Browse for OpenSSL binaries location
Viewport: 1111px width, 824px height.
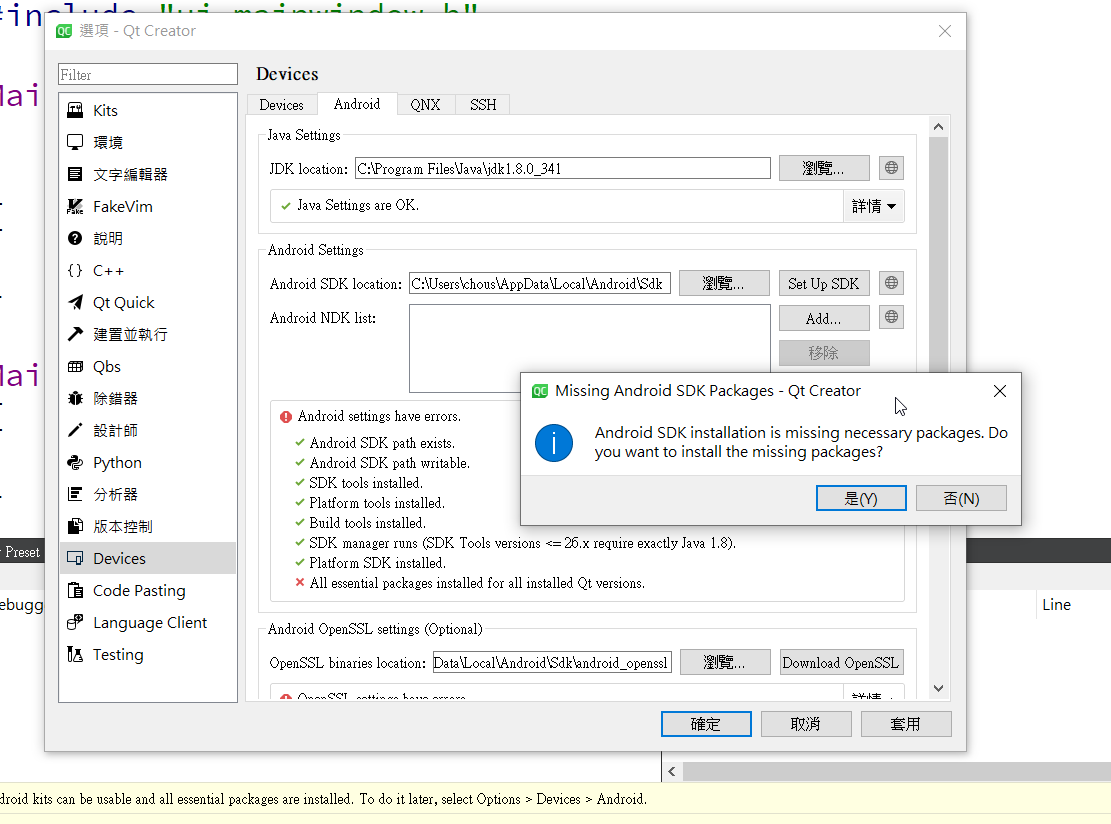point(725,662)
